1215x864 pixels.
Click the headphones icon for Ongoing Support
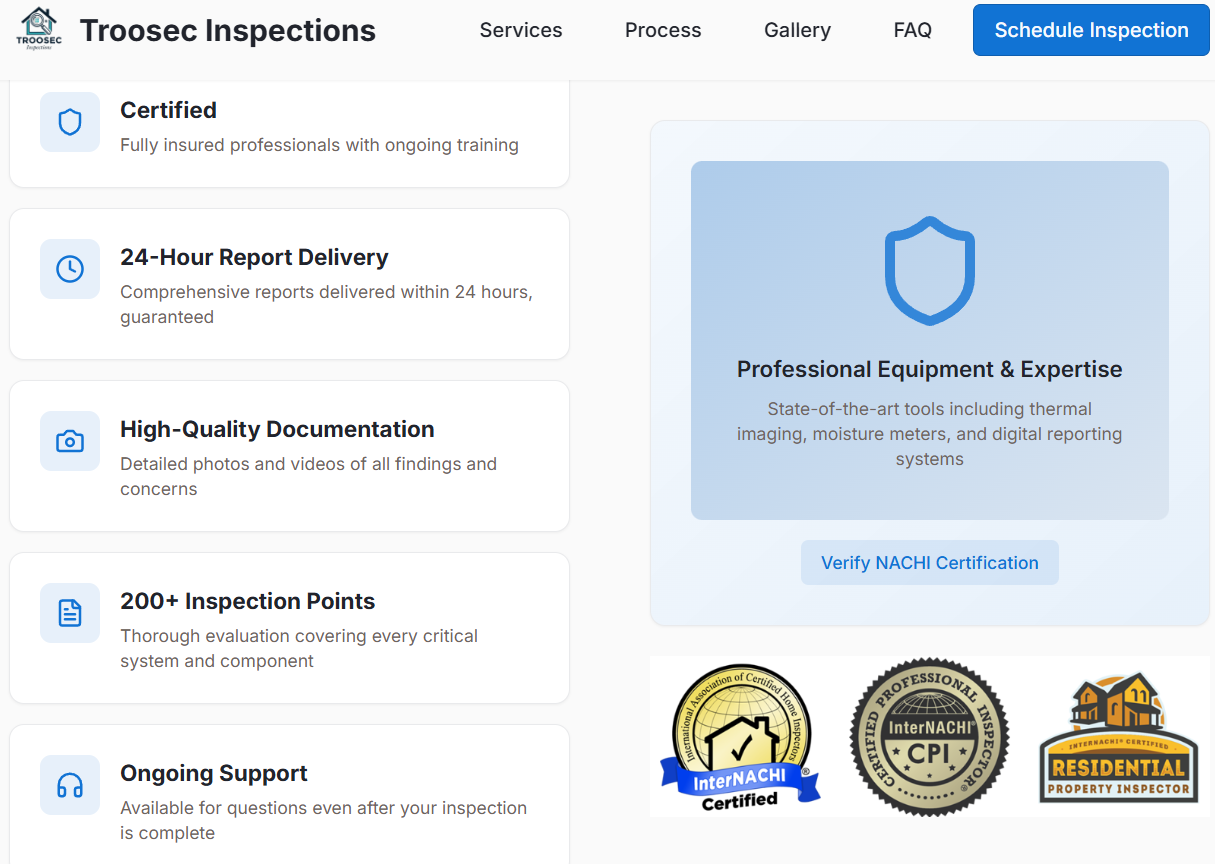[x=70, y=785]
